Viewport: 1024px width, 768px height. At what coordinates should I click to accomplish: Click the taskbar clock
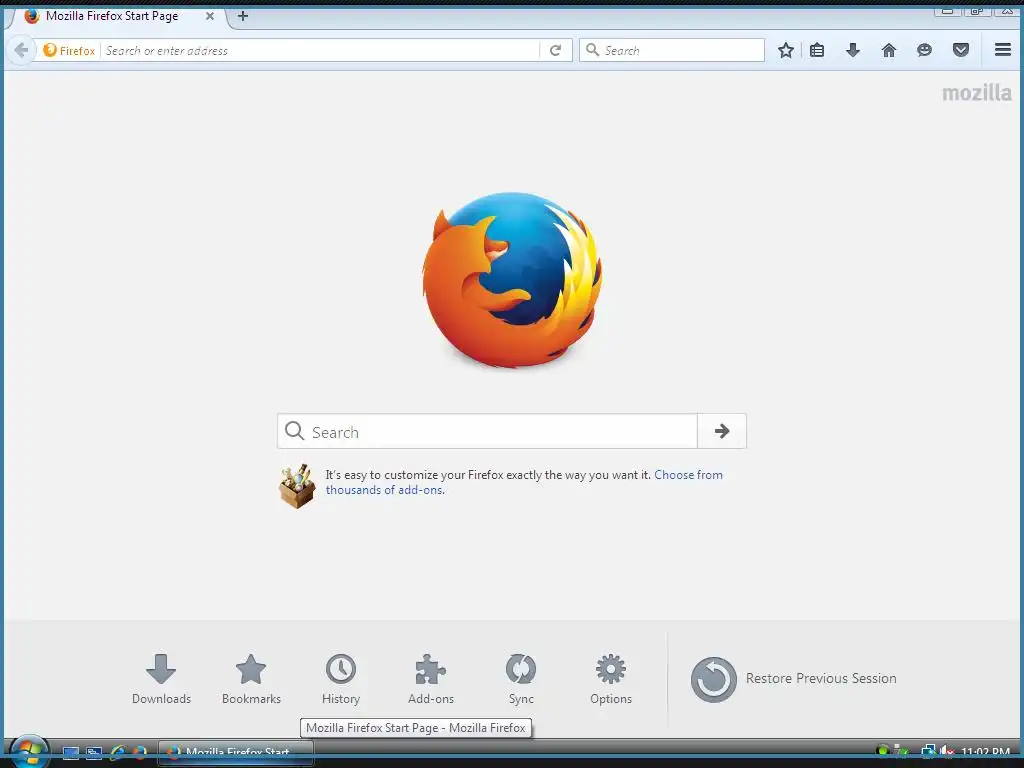click(x=986, y=752)
